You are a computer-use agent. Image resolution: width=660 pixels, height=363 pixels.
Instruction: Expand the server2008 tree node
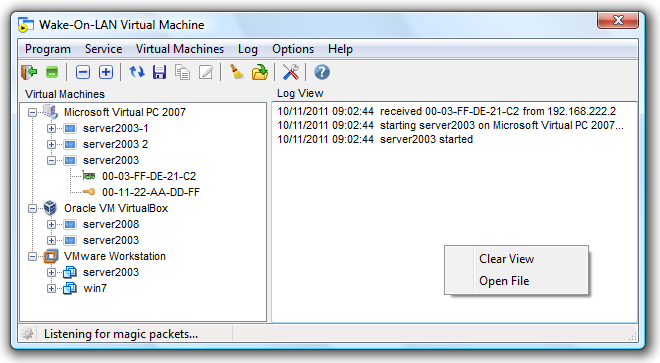(51, 224)
